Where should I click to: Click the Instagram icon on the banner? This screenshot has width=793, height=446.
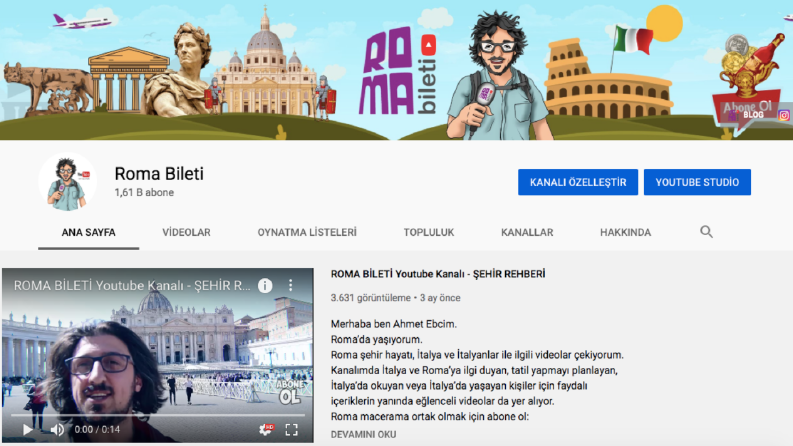784,115
